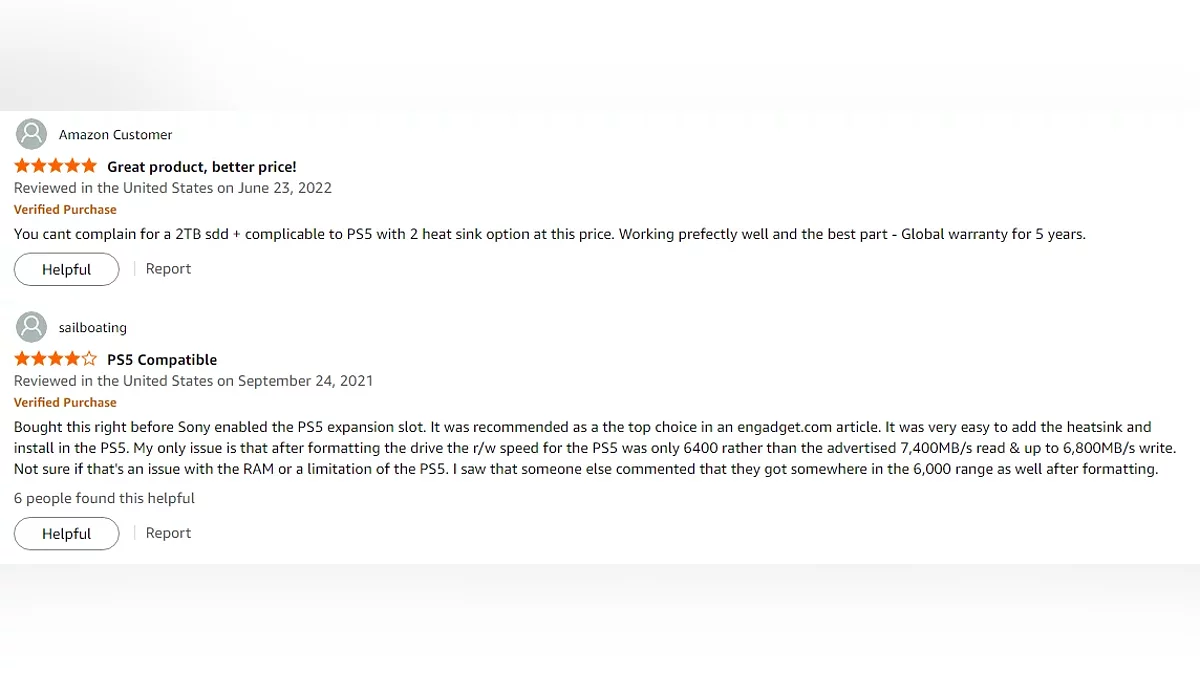Click five-star rating on Great product review
This screenshot has height=675, width=1200.
click(x=56, y=166)
